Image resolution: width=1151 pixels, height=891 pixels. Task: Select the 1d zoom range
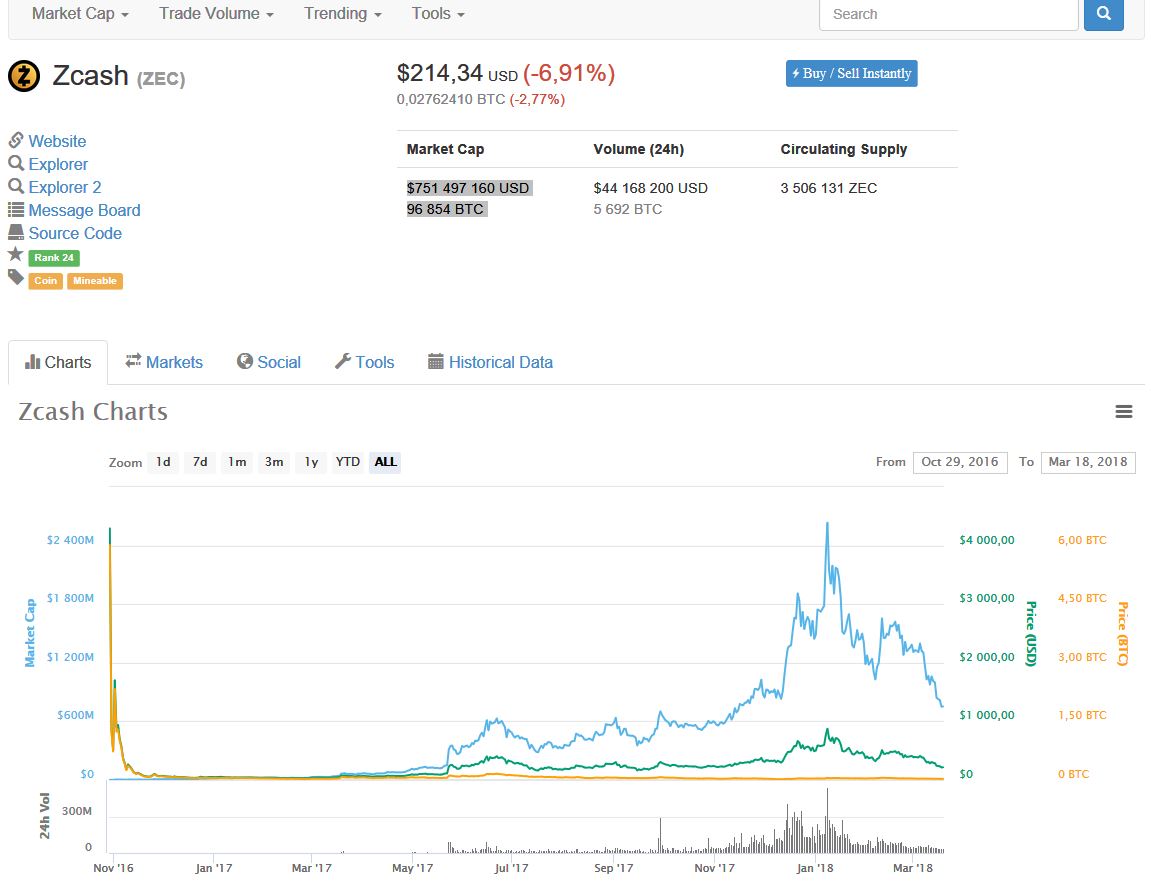click(162, 462)
